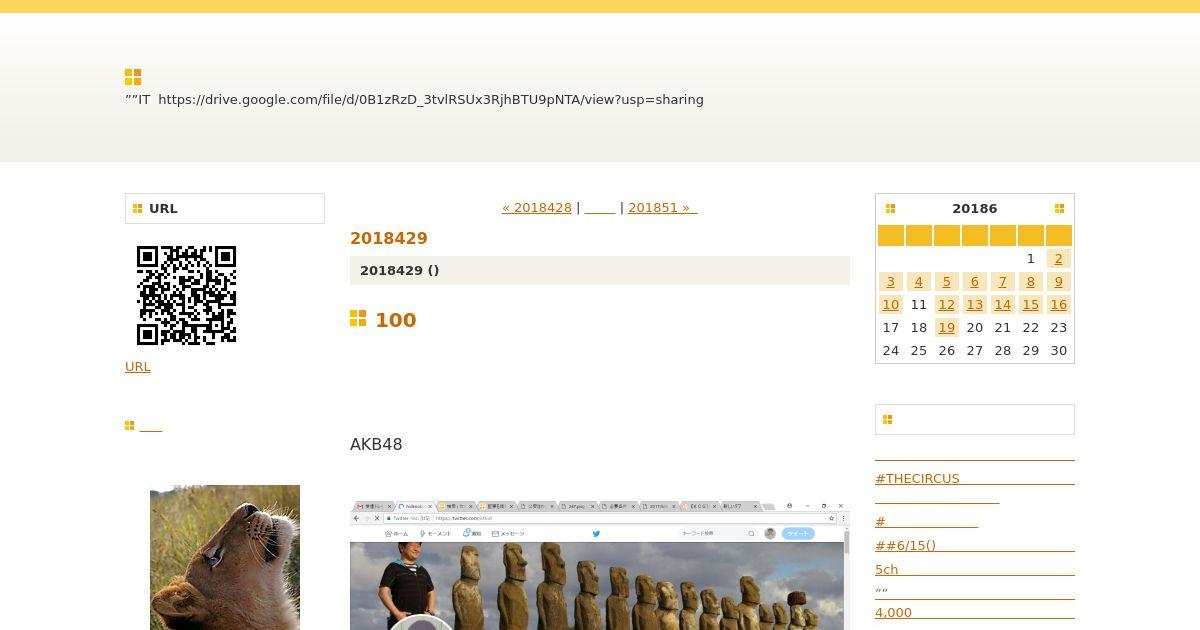Image resolution: width=1200 pixels, height=630 pixels.
Task: Select calendar date 12
Action: tap(947, 305)
